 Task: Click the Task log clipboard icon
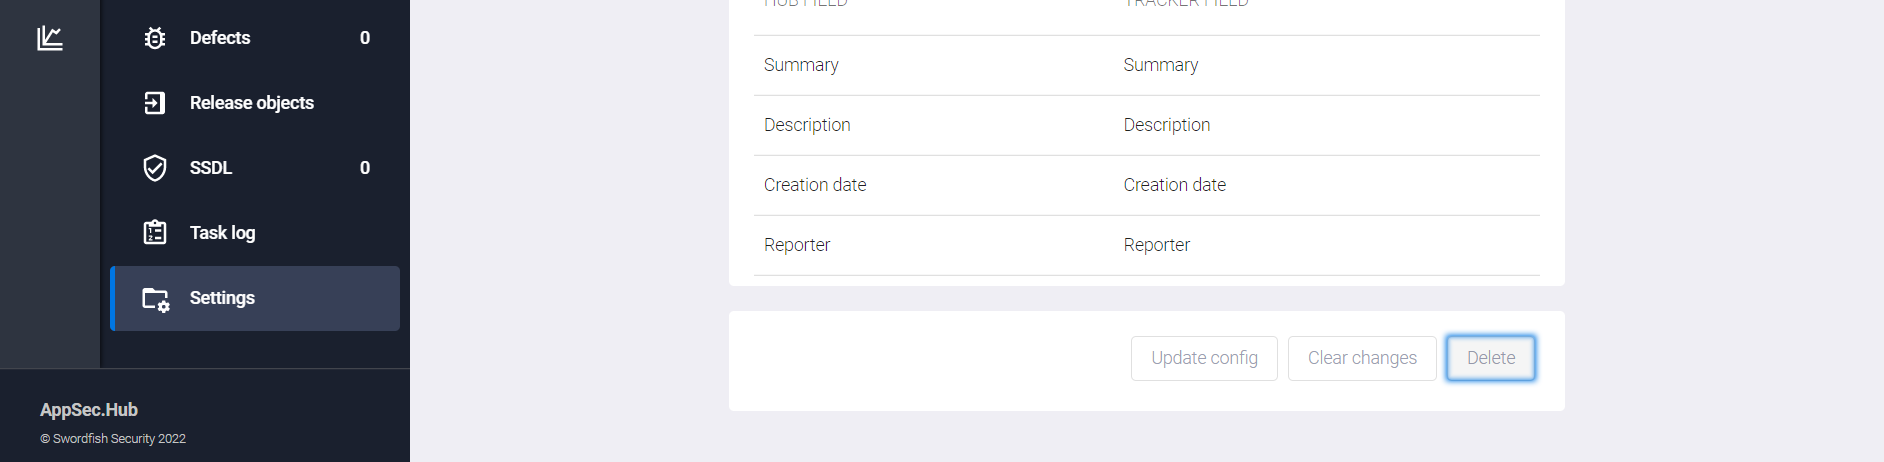pyautogui.click(x=155, y=233)
